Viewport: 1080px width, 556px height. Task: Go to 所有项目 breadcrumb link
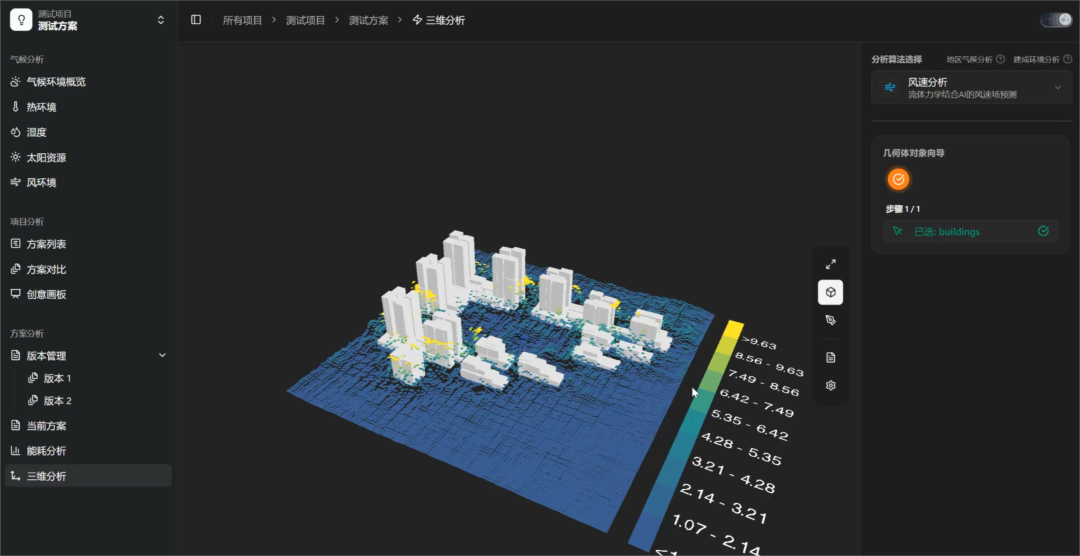tap(242, 21)
